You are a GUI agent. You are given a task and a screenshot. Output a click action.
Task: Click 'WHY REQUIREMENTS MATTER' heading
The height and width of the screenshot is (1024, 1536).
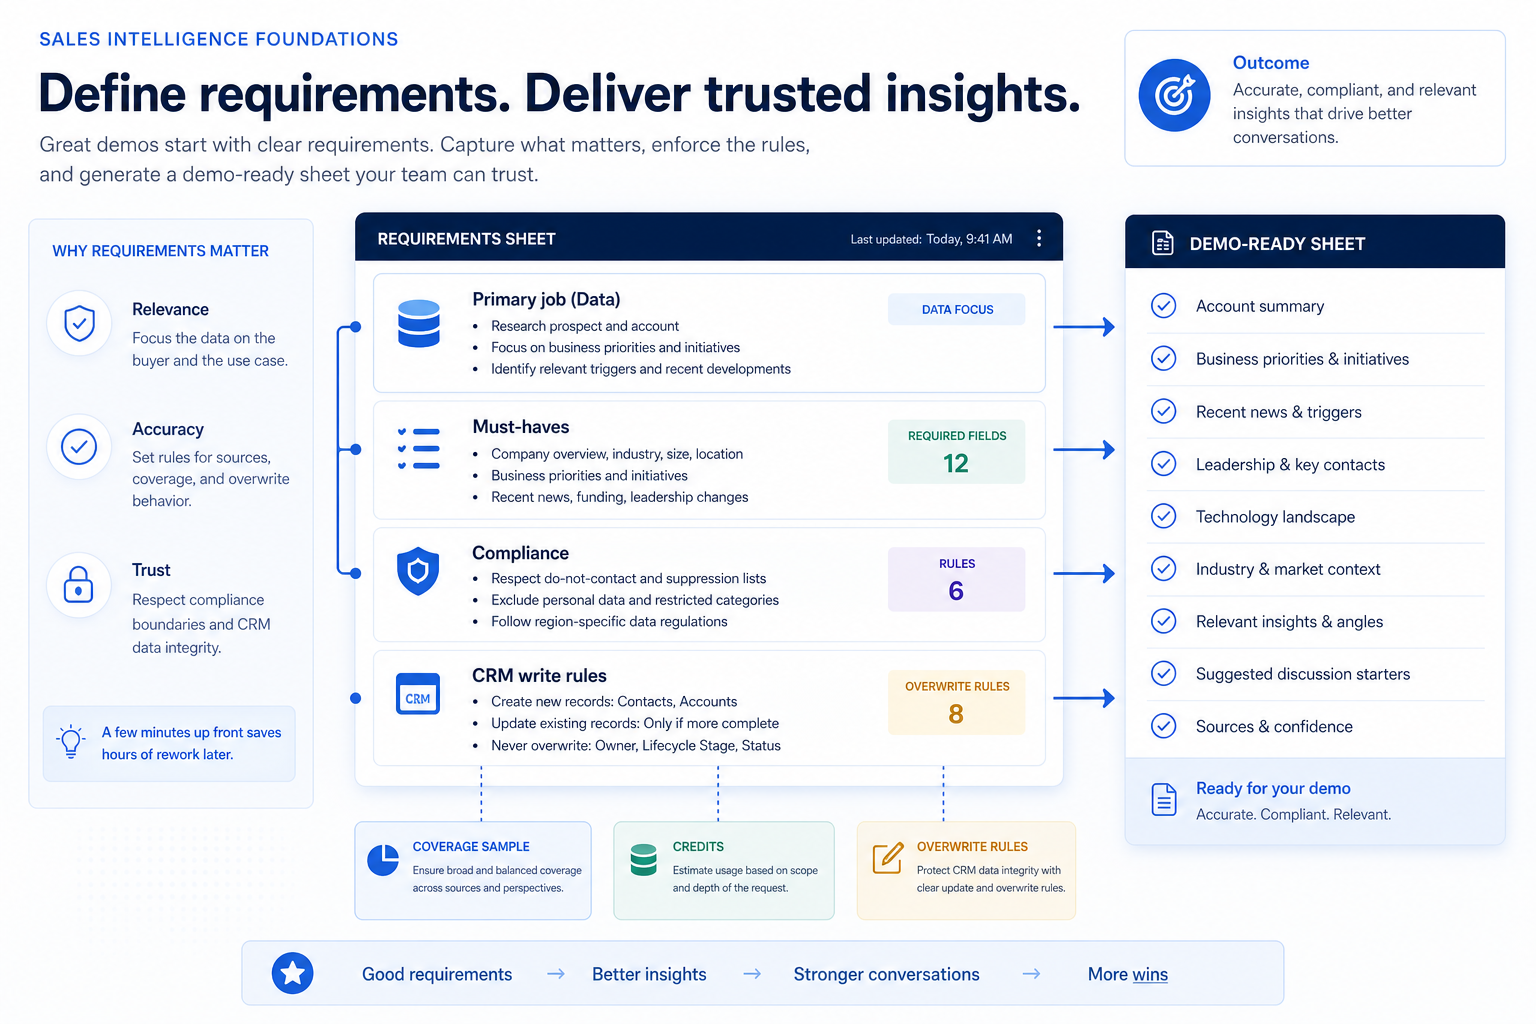[160, 251]
